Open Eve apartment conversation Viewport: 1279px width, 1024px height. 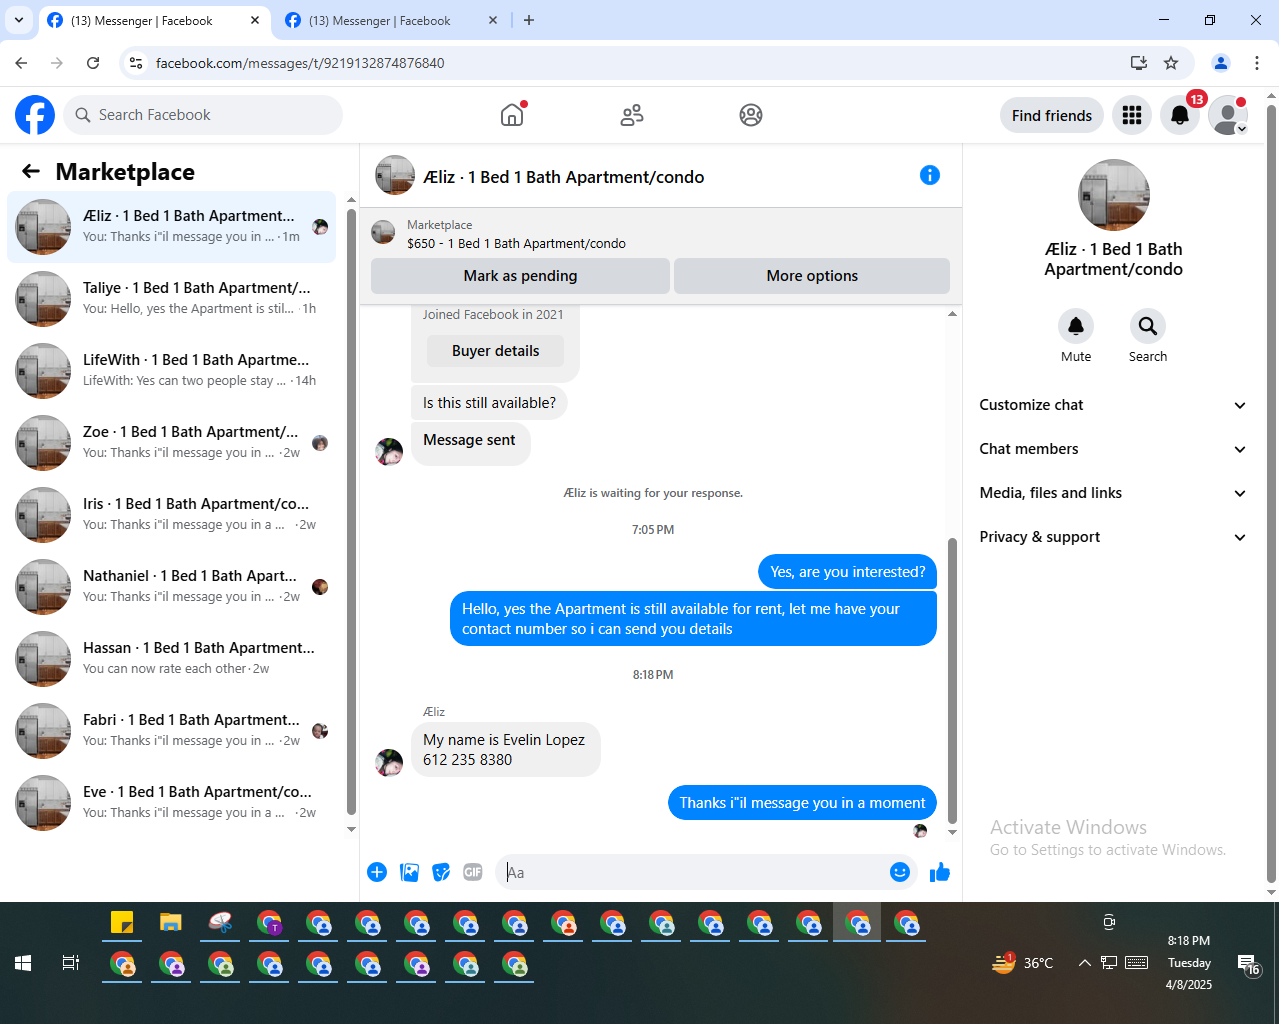click(172, 803)
